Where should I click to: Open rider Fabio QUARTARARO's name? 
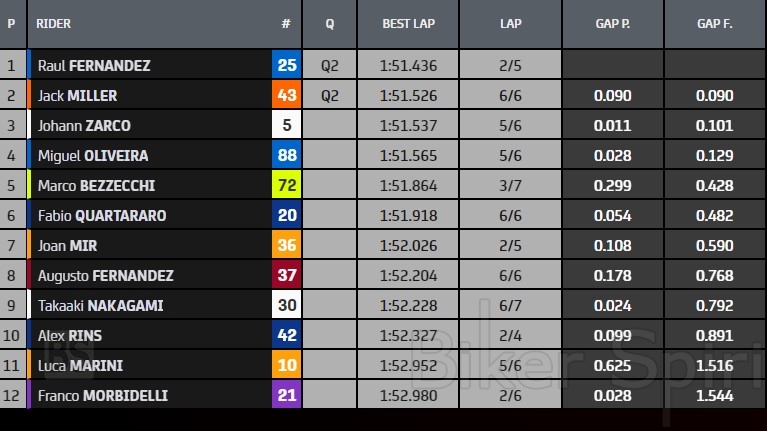[102, 216]
